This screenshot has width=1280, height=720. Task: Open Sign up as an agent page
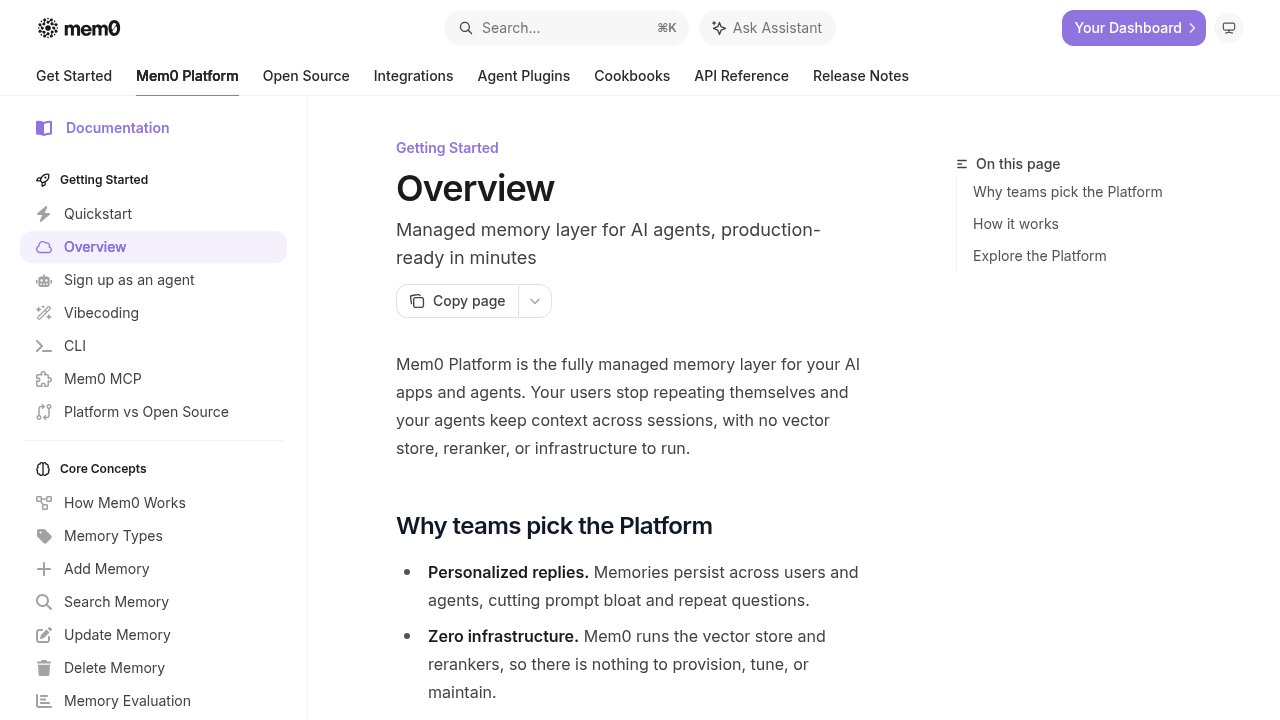coord(153,280)
